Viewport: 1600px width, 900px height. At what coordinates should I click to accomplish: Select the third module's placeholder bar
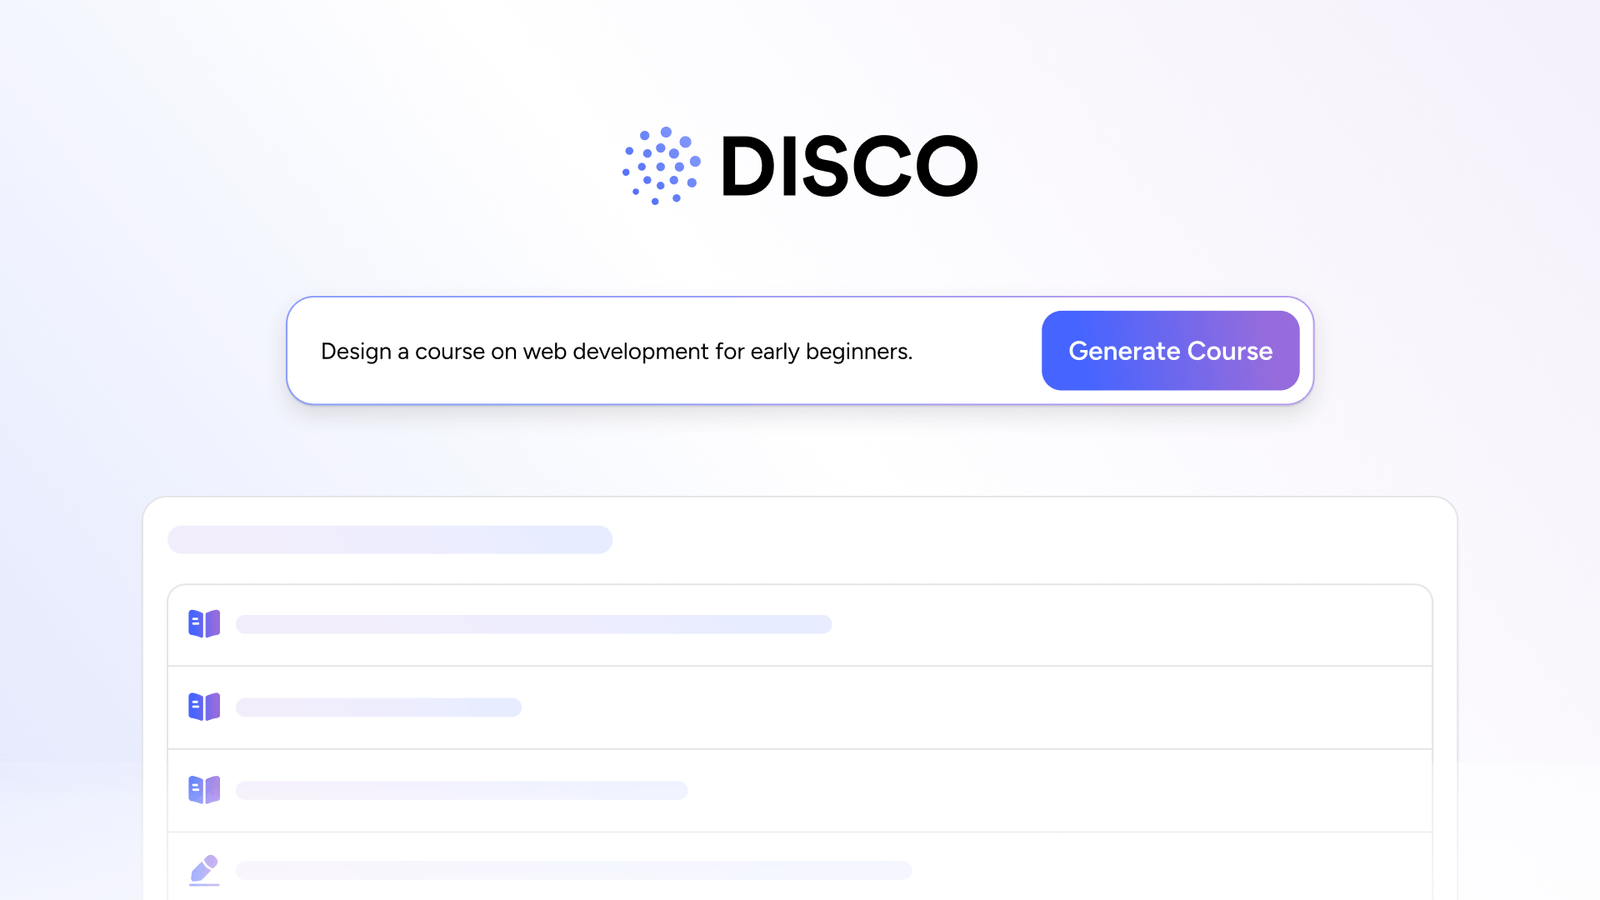[x=461, y=789]
